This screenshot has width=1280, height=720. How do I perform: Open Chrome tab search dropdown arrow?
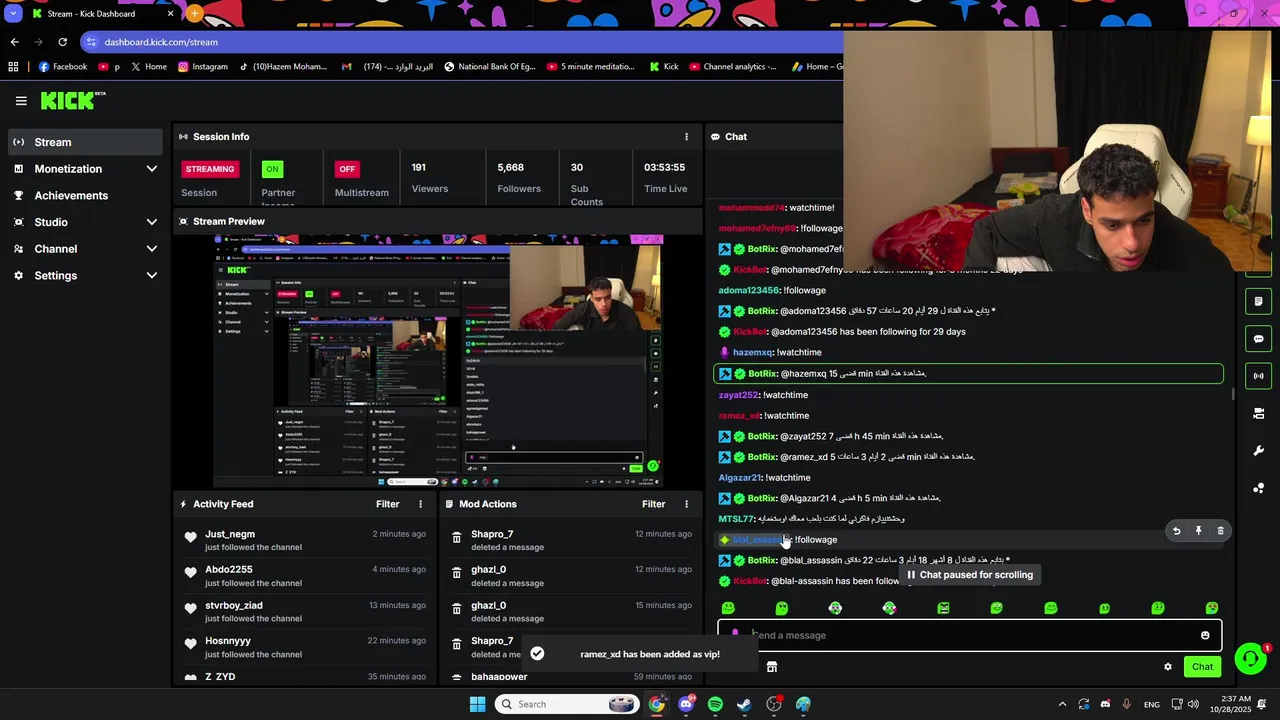13,14
